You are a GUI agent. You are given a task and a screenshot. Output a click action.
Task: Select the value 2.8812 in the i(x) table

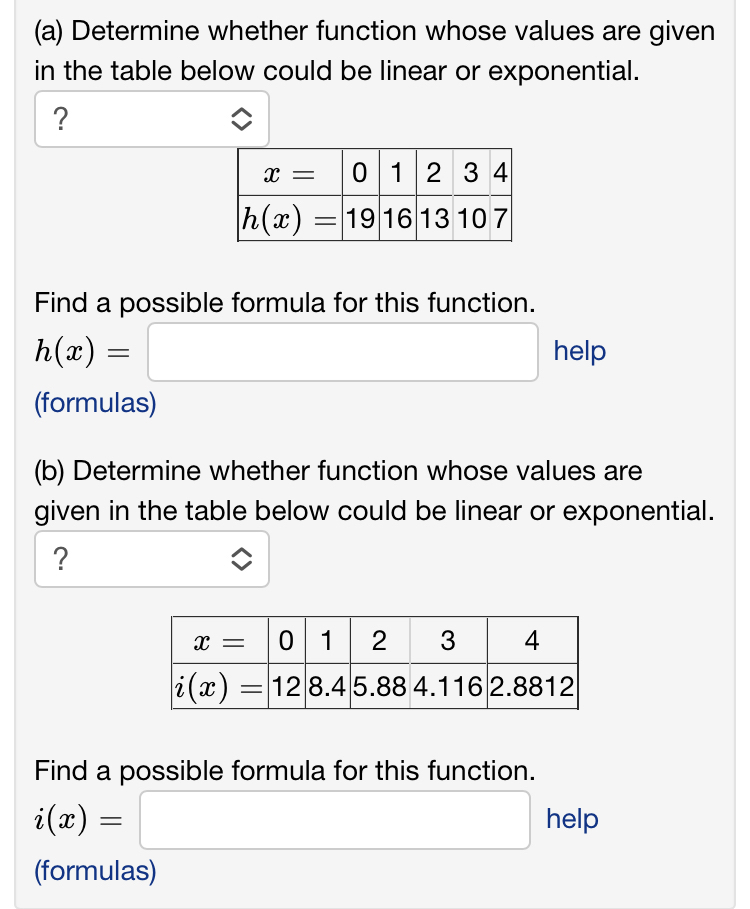(x=532, y=686)
